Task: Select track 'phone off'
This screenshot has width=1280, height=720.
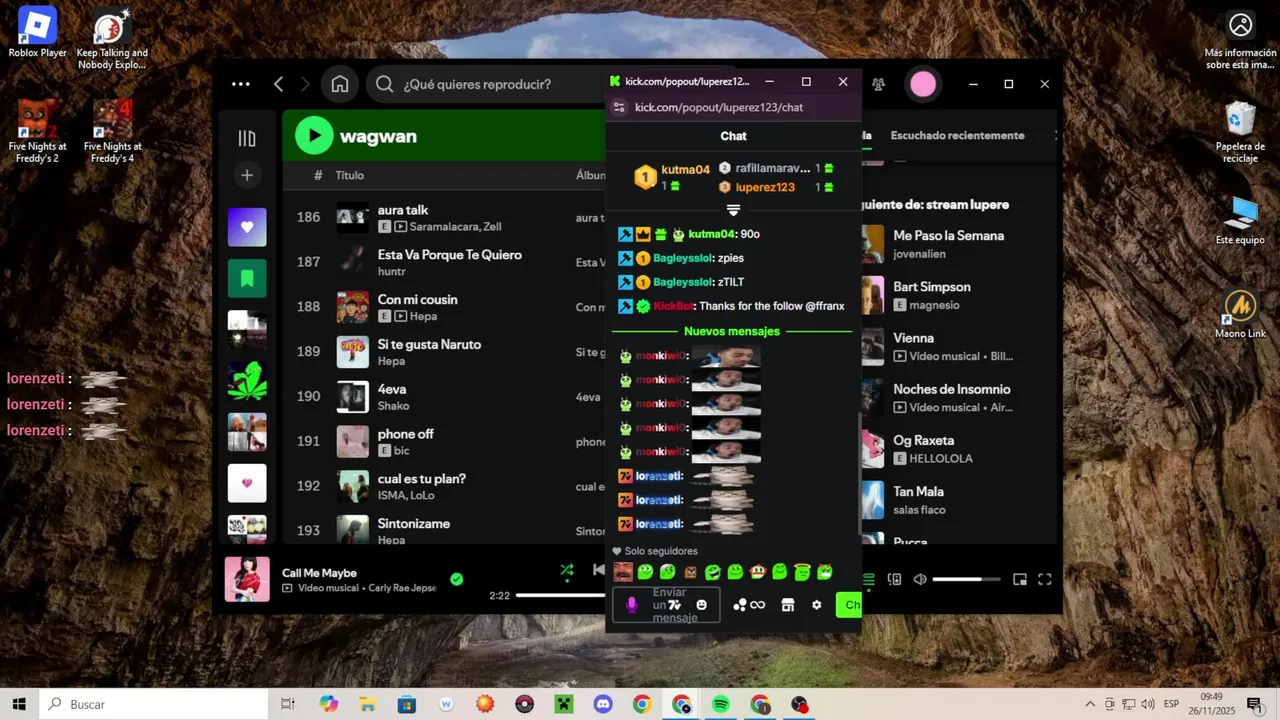Action: pyautogui.click(x=406, y=434)
